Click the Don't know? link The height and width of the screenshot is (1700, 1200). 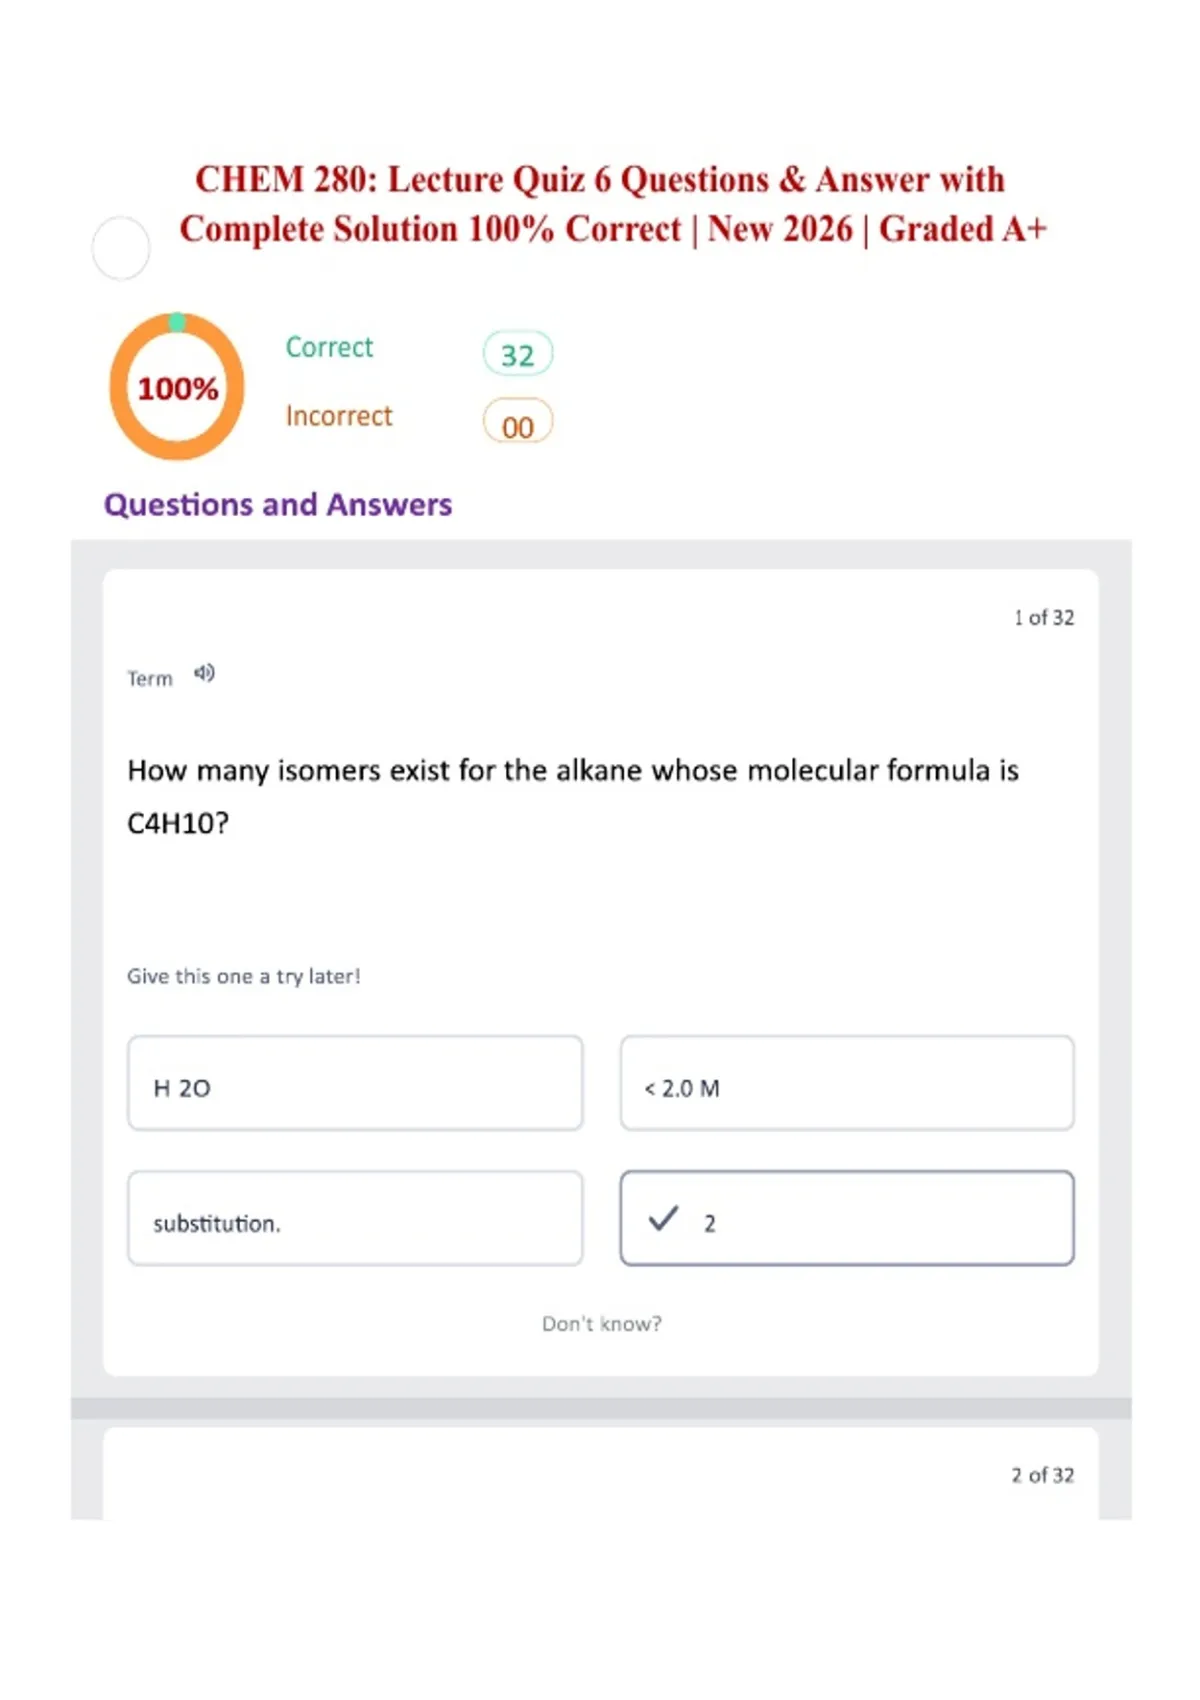click(601, 1323)
